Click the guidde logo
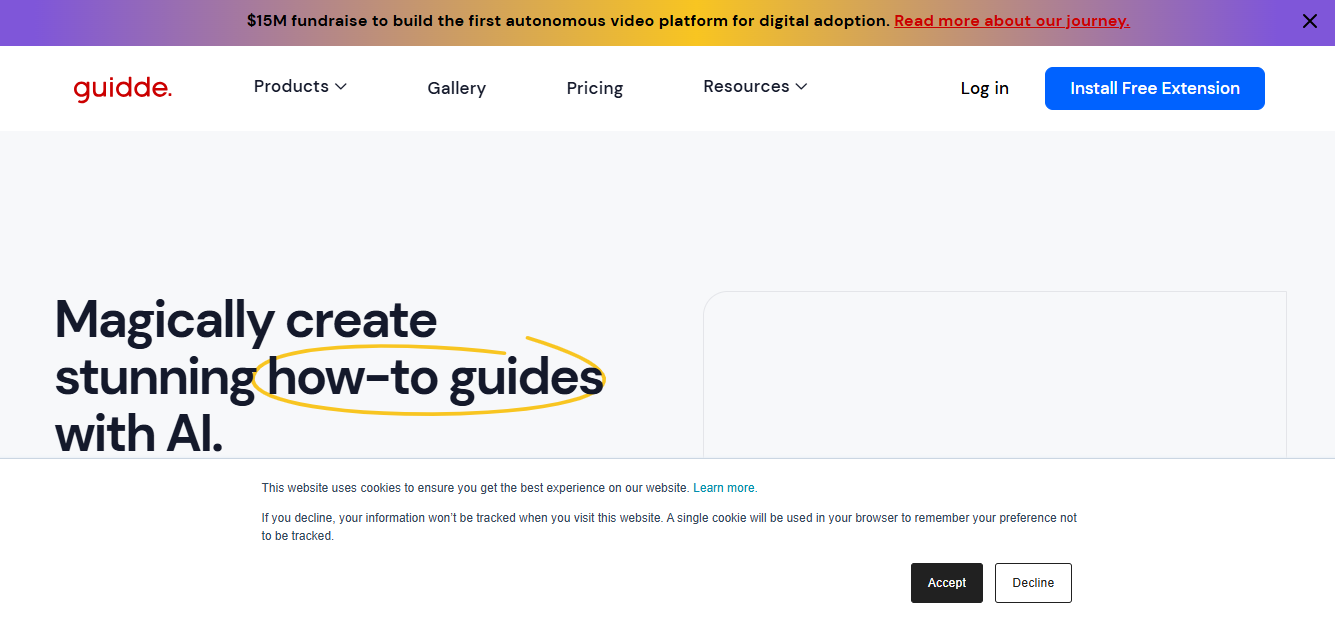This screenshot has width=1335, height=623. (x=123, y=88)
